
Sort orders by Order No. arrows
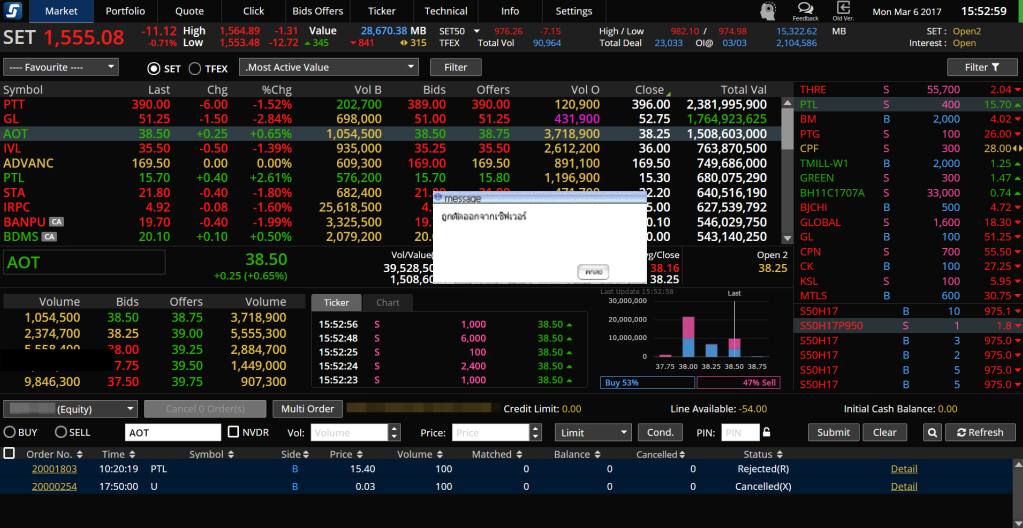pos(80,454)
